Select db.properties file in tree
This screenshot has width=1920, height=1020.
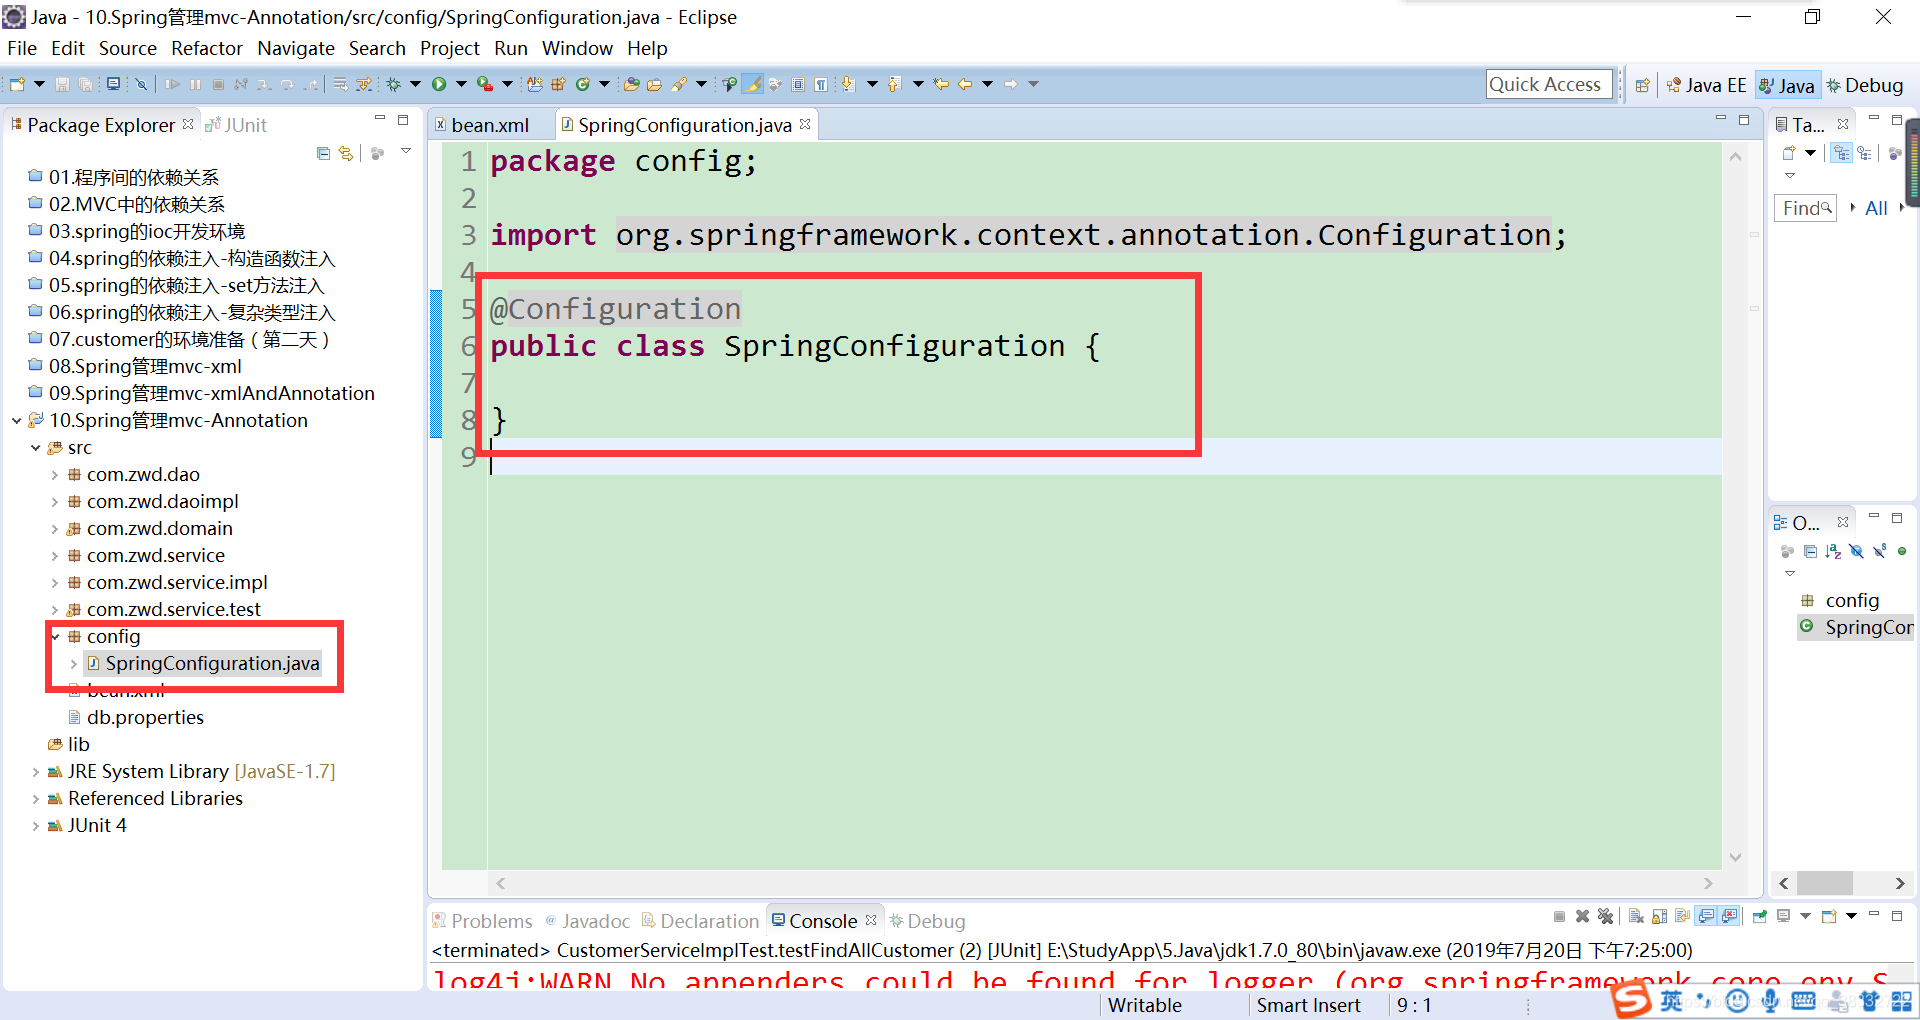coord(145,718)
